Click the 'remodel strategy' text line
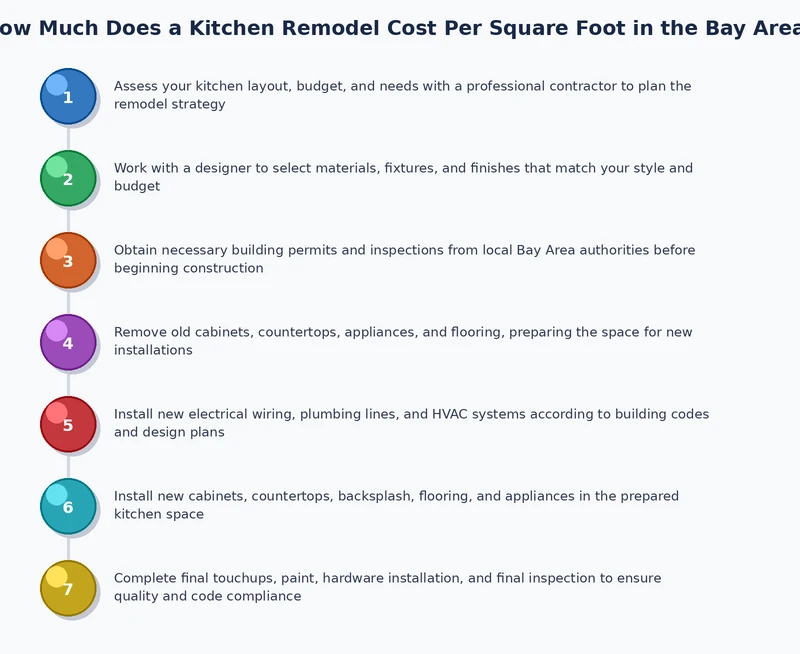 [169, 104]
